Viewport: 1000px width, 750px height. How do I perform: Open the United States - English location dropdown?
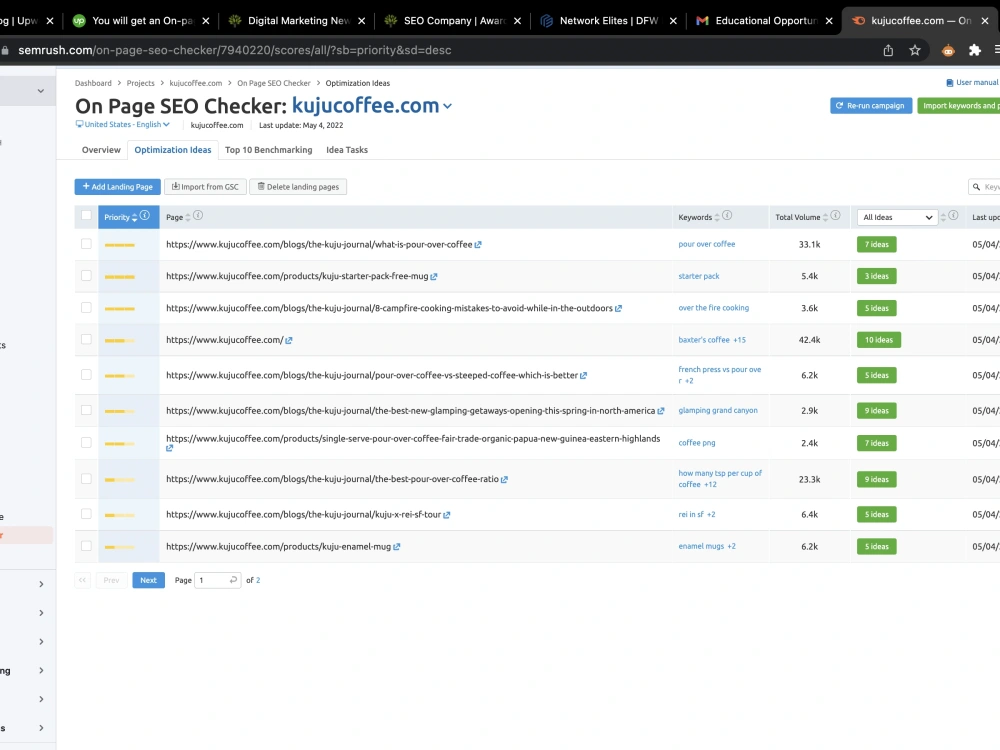[x=123, y=124]
